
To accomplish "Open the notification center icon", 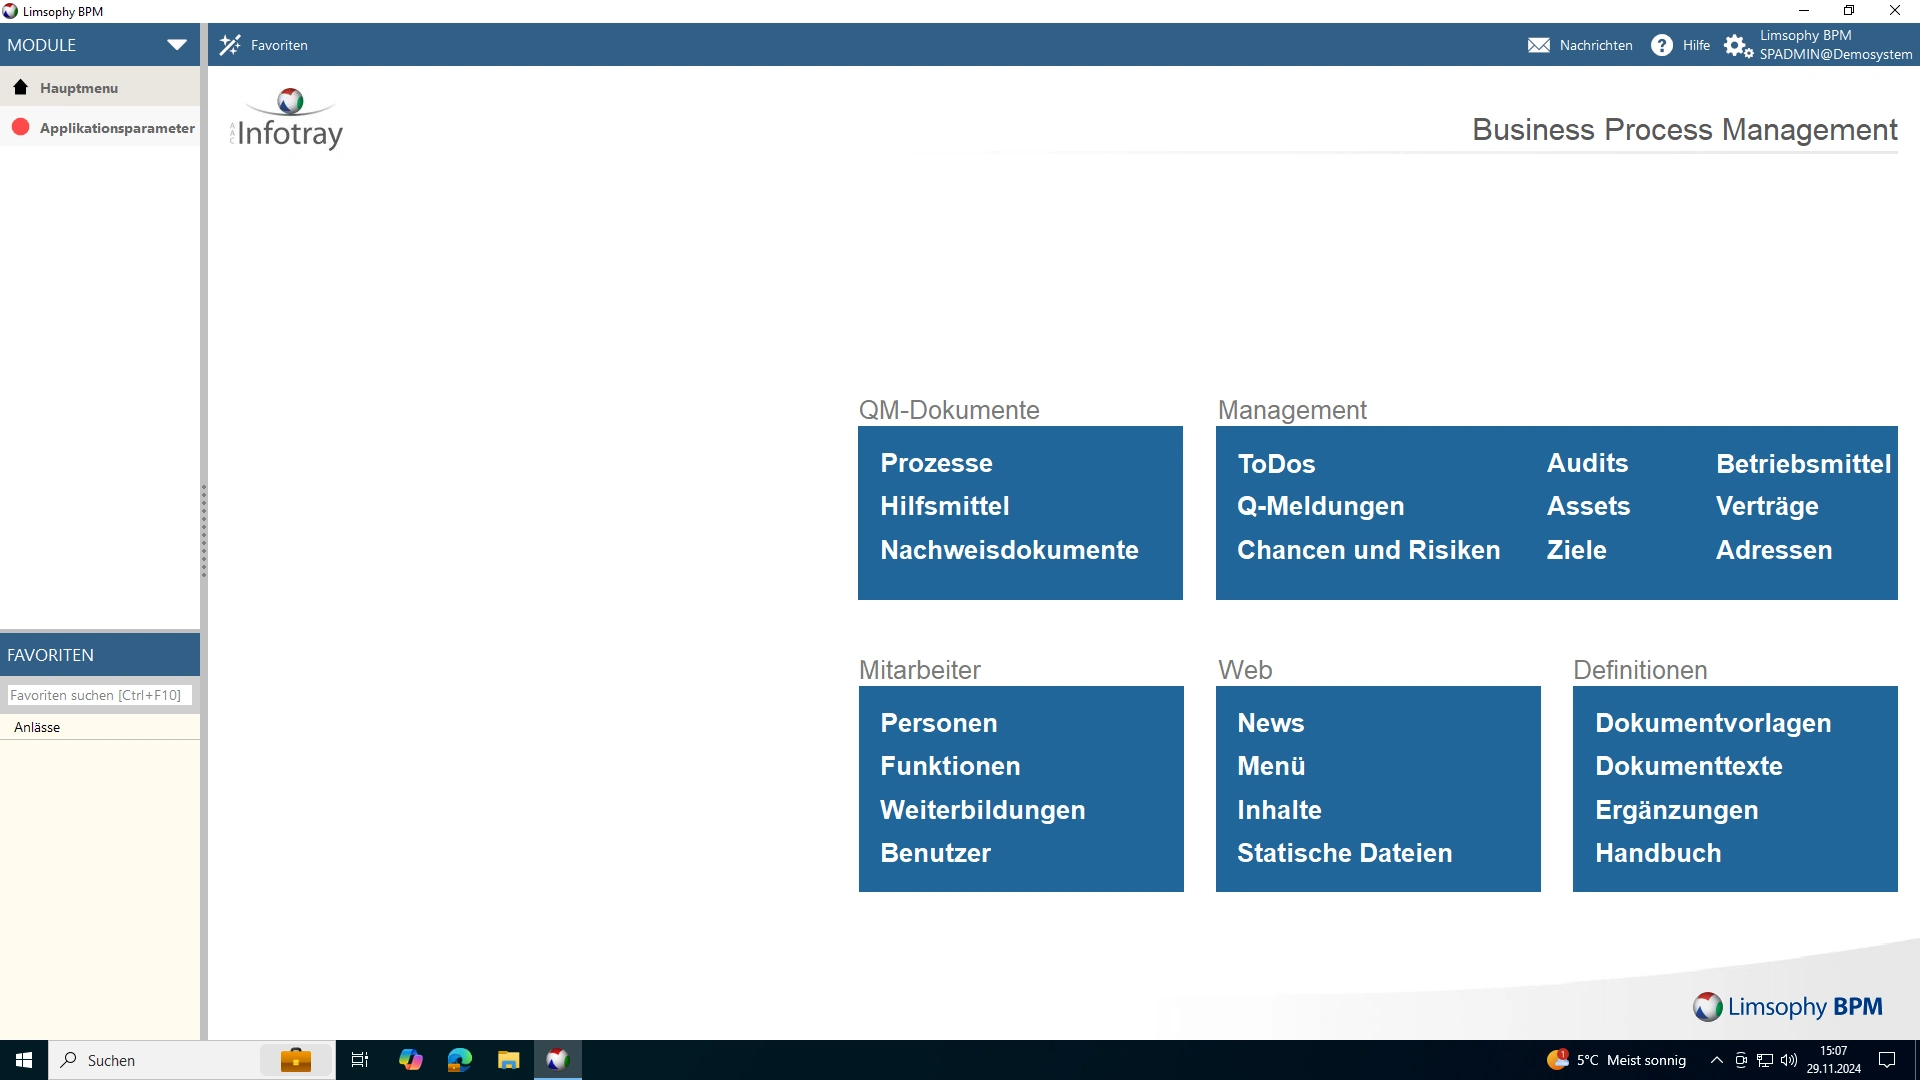I will (x=1887, y=1060).
